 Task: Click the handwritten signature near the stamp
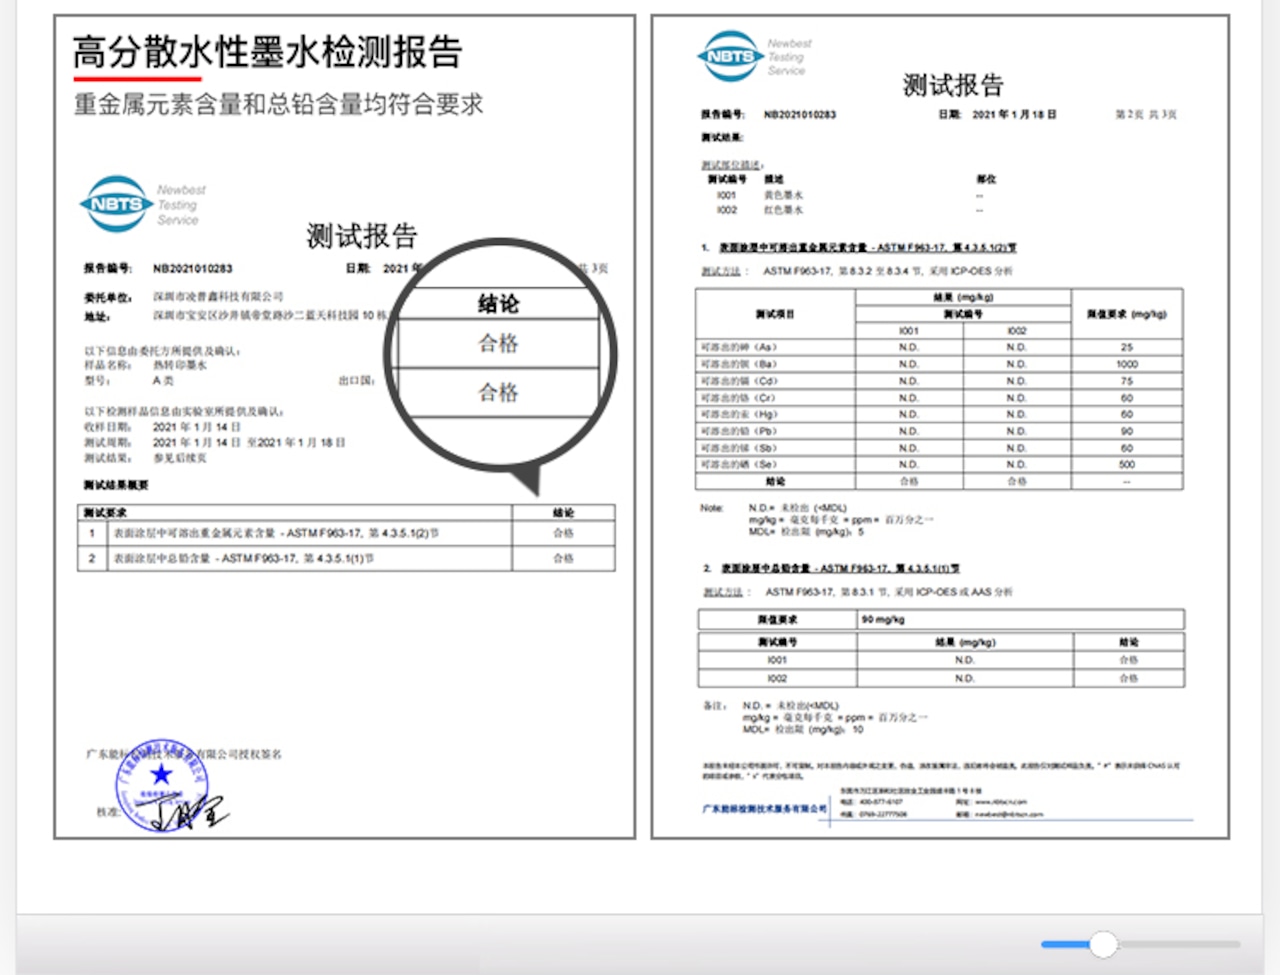click(x=189, y=810)
